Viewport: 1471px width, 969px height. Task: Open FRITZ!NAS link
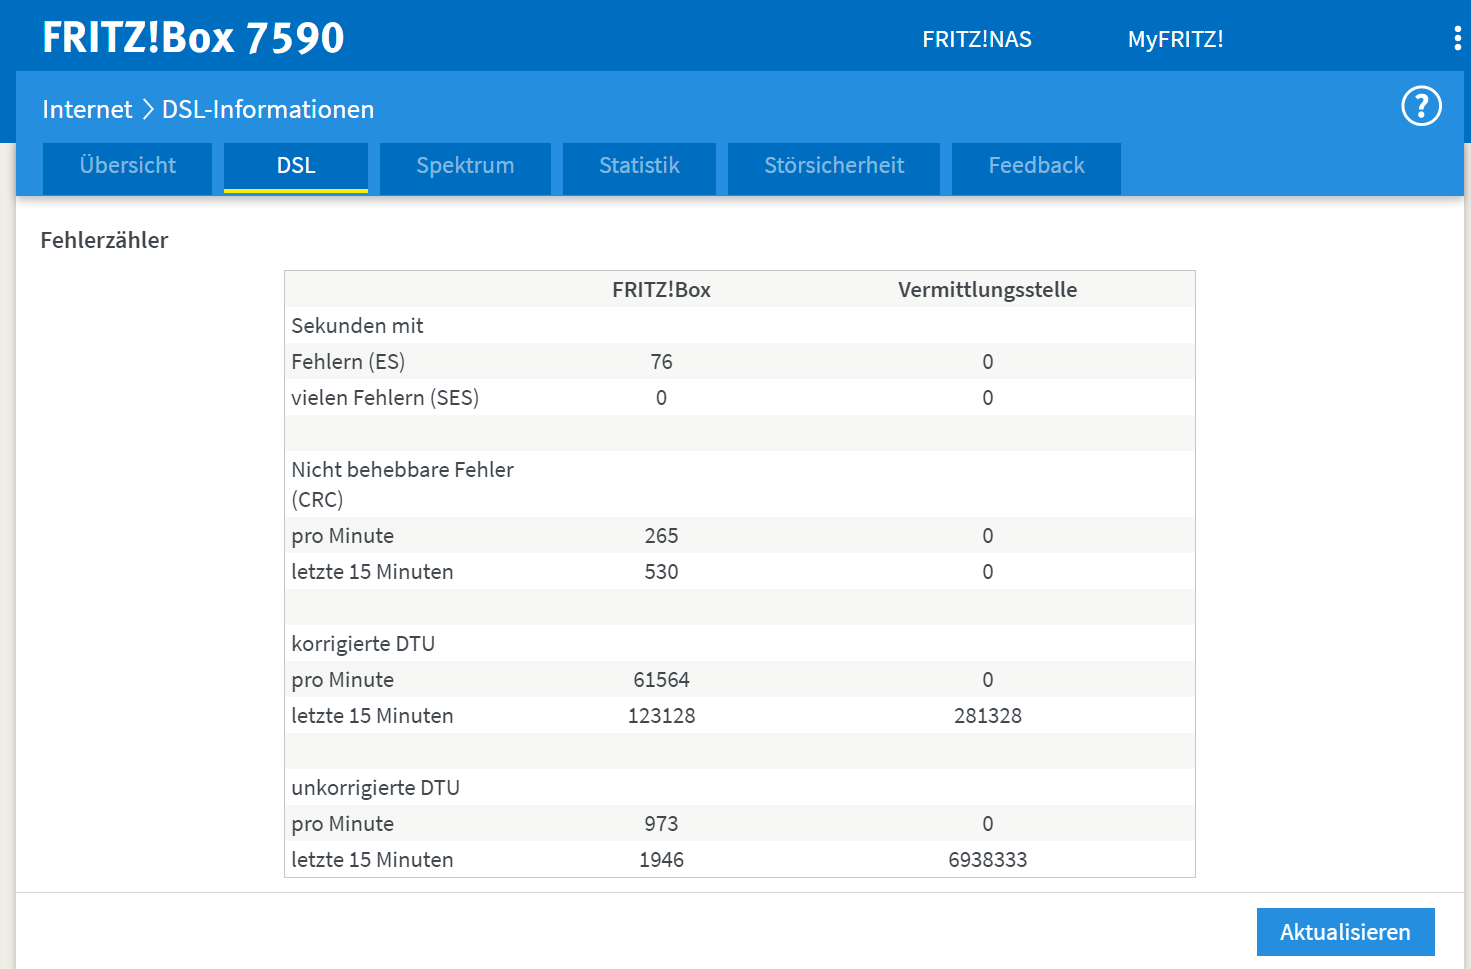click(x=977, y=39)
